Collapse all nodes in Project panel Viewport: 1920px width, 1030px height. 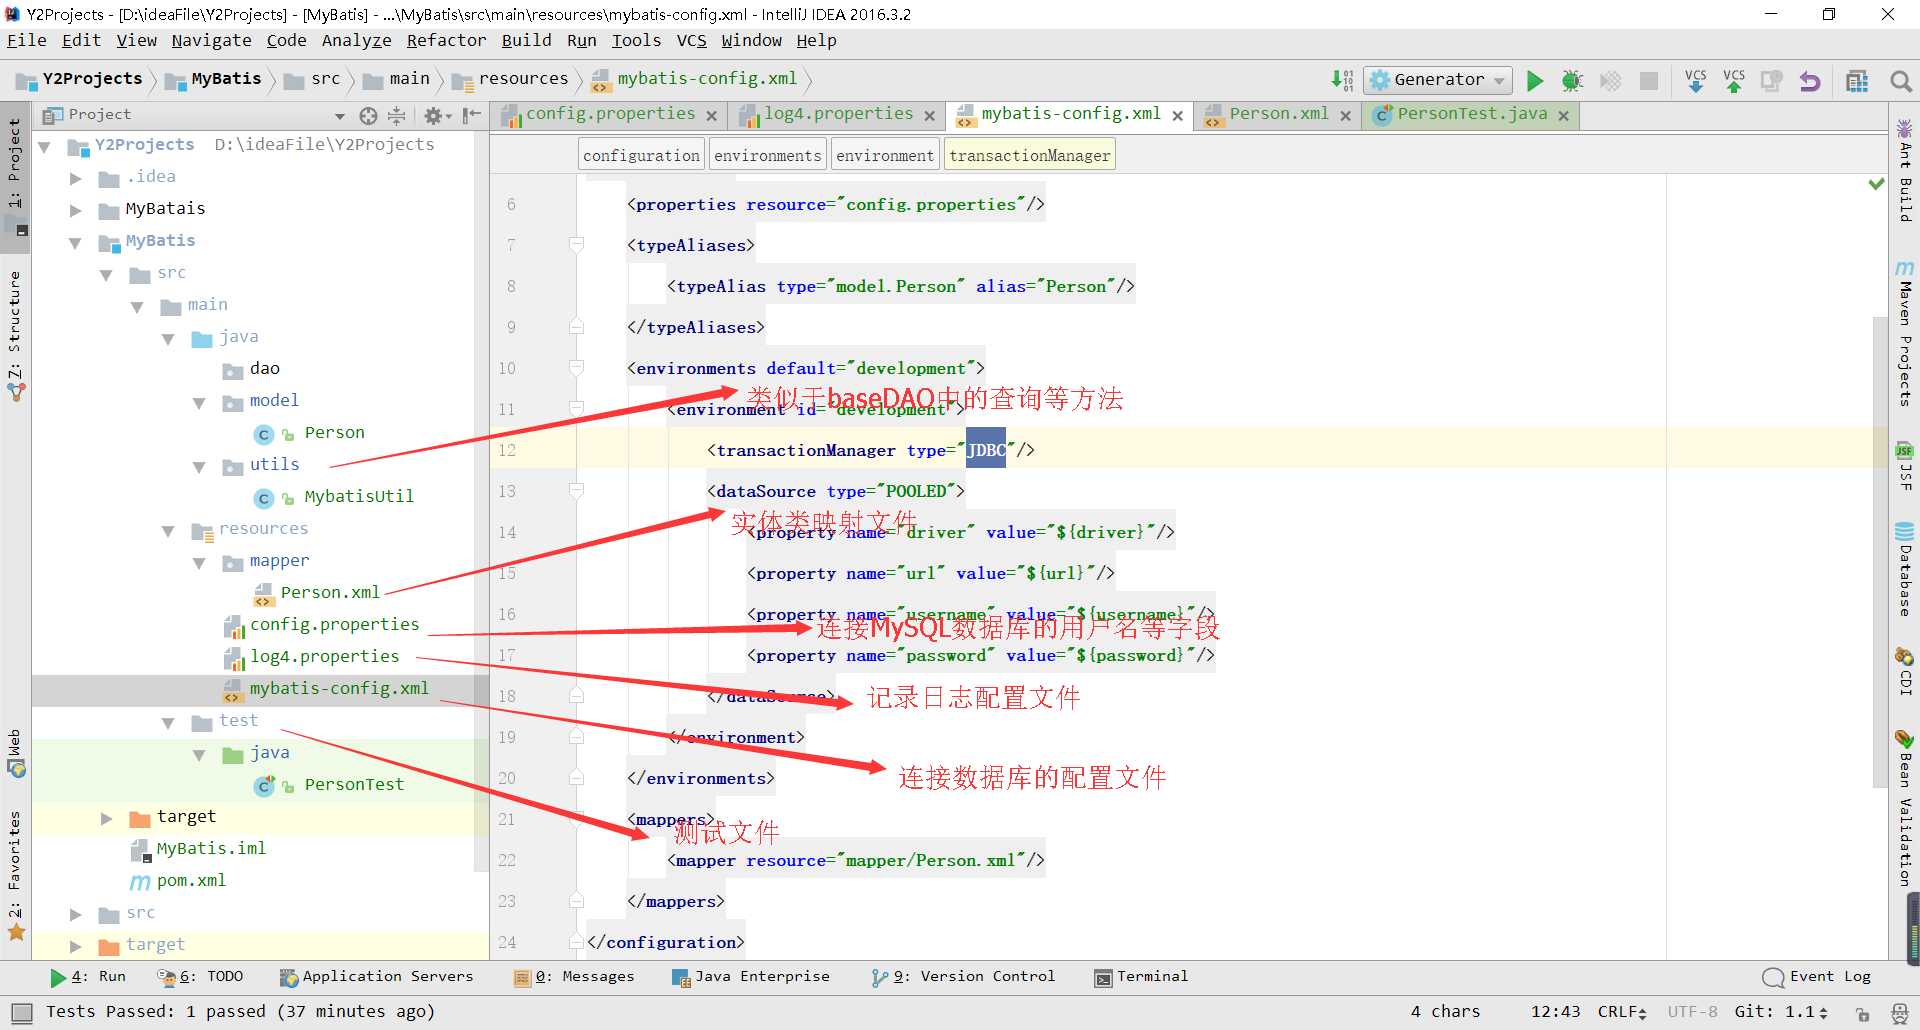[x=396, y=115]
